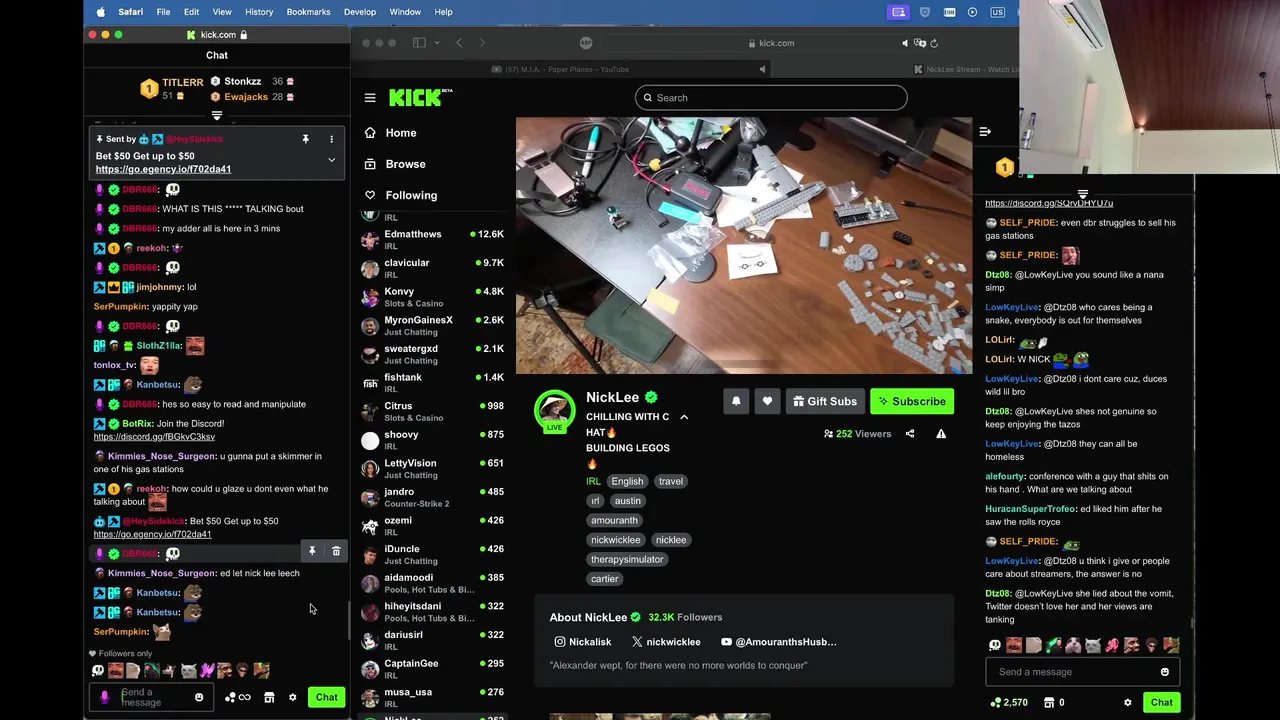The image size is (1280, 720).
Task: Expand leaderboard arrow in popout chat
Action: click(x=217, y=116)
